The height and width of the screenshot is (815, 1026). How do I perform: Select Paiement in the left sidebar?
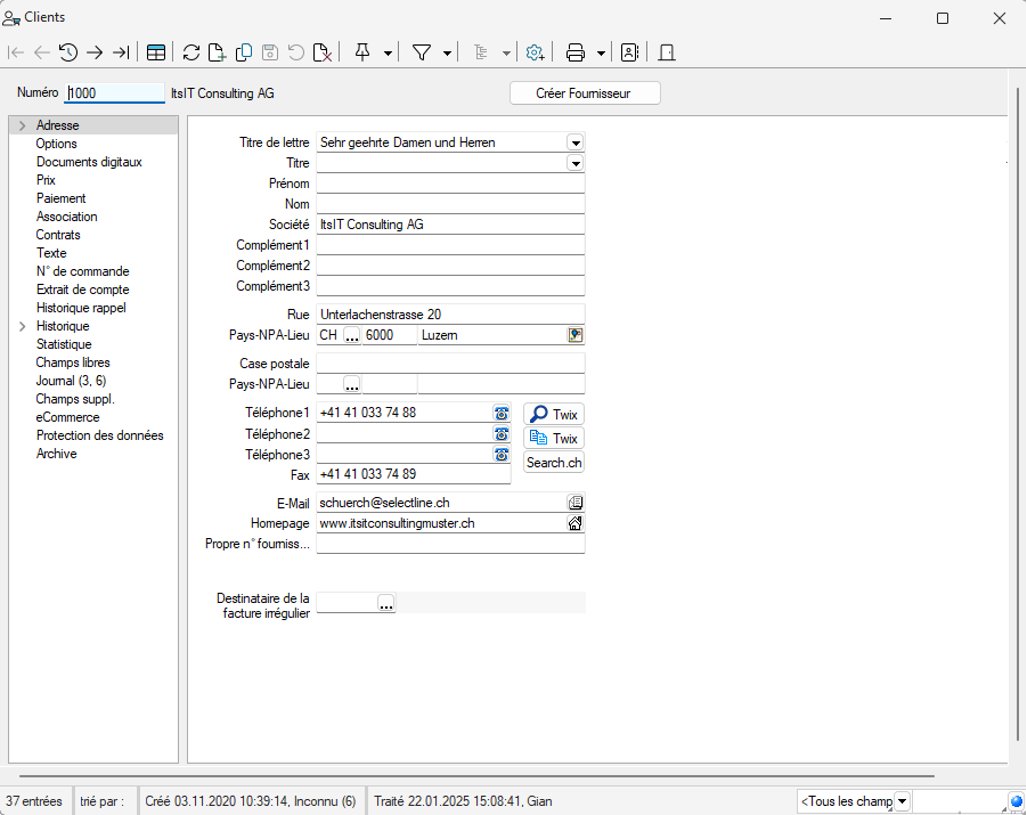click(61, 198)
